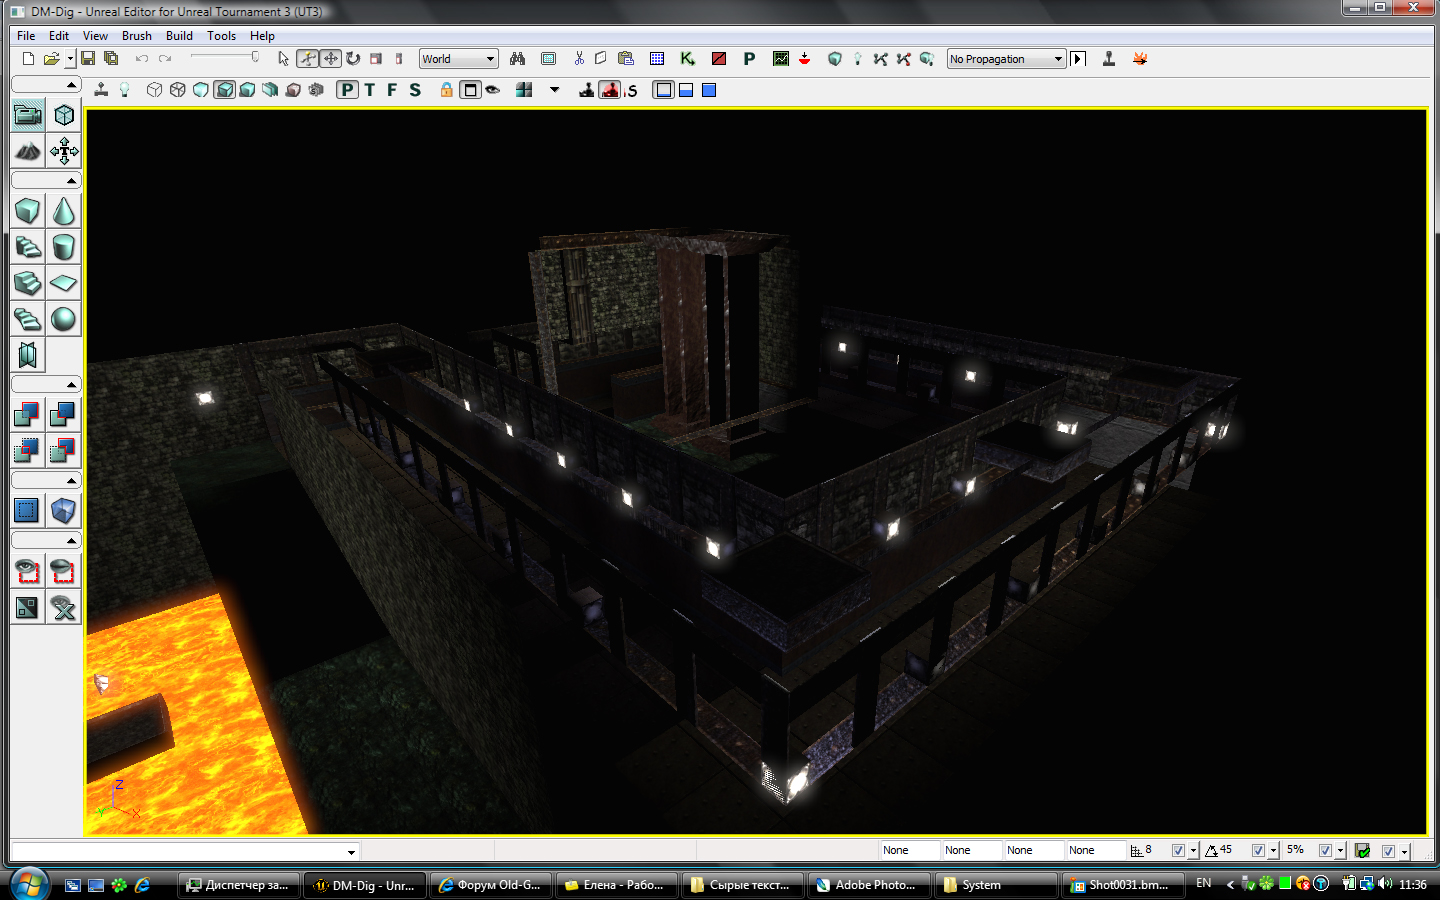Collapse the CSG operations section arrow
Screen dimensions: 1440x900
[71, 385]
